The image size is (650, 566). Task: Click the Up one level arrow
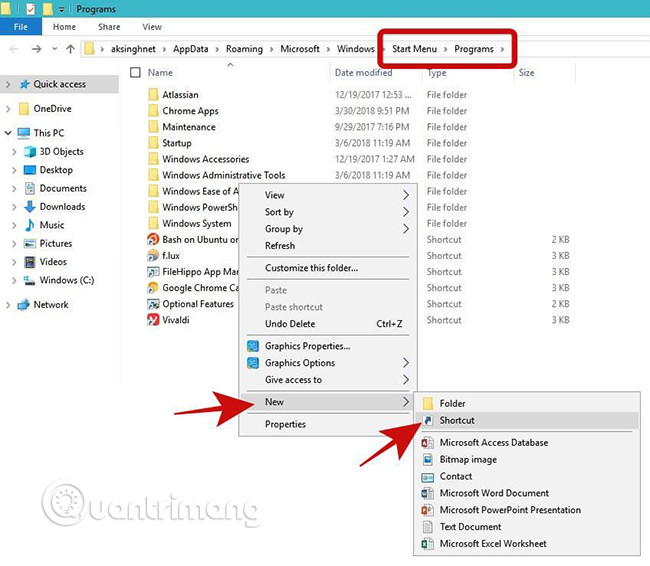[x=70, y=49]
